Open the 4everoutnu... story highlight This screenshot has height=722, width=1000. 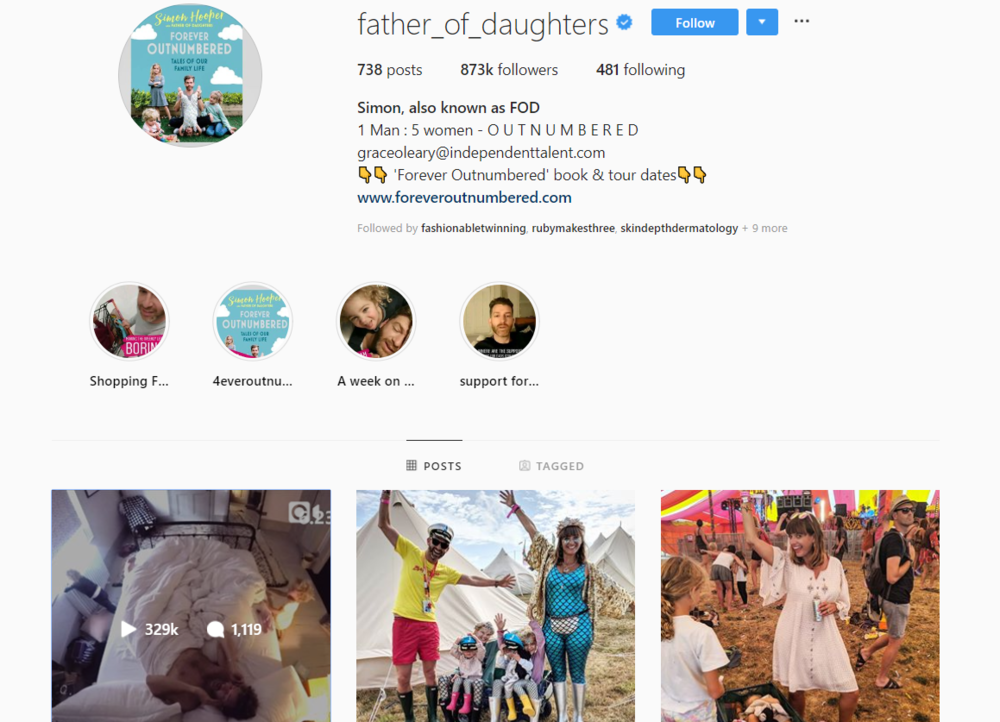pos(253,321)
